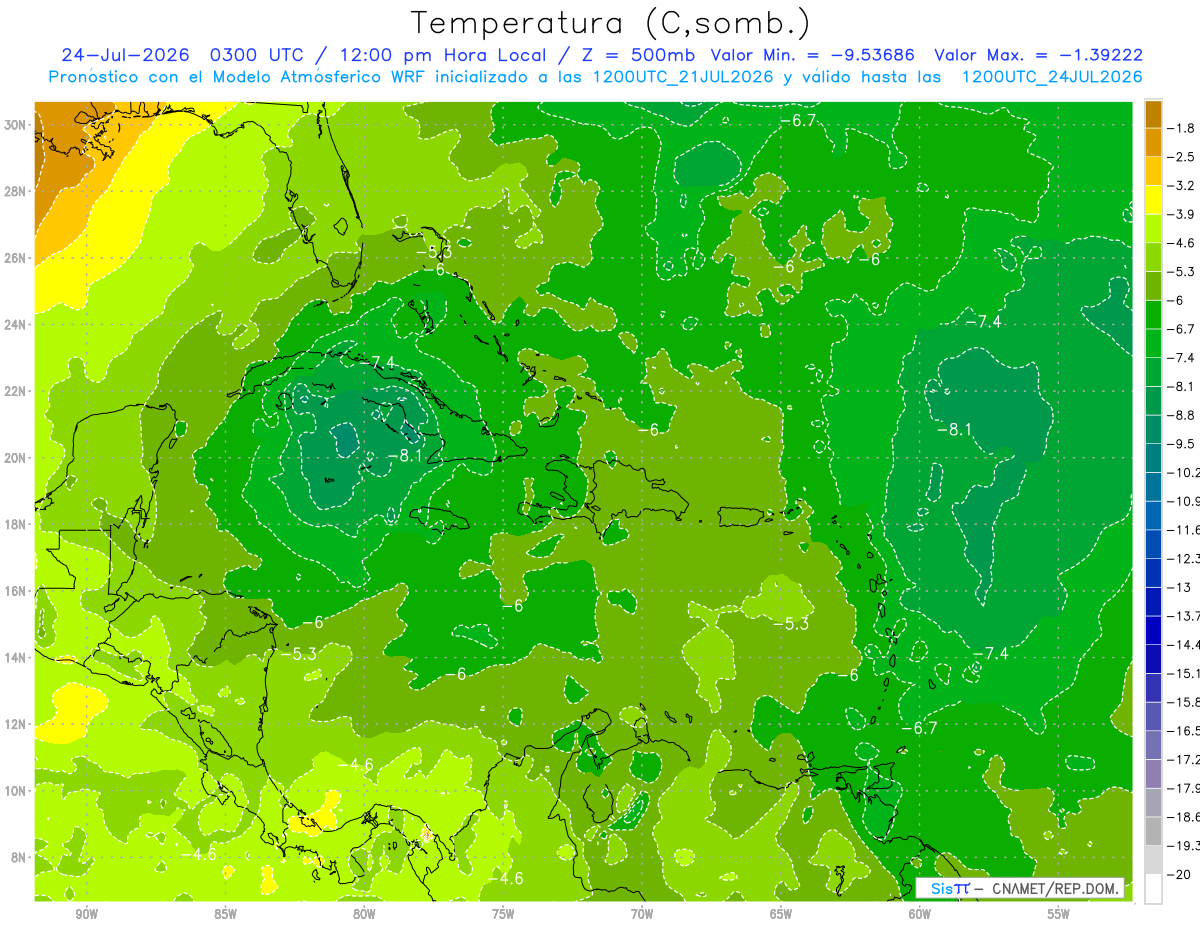The image size is (1200, 927).
Task: Click the "-10.9" legend value
Action: click(x=1185, y=500)
